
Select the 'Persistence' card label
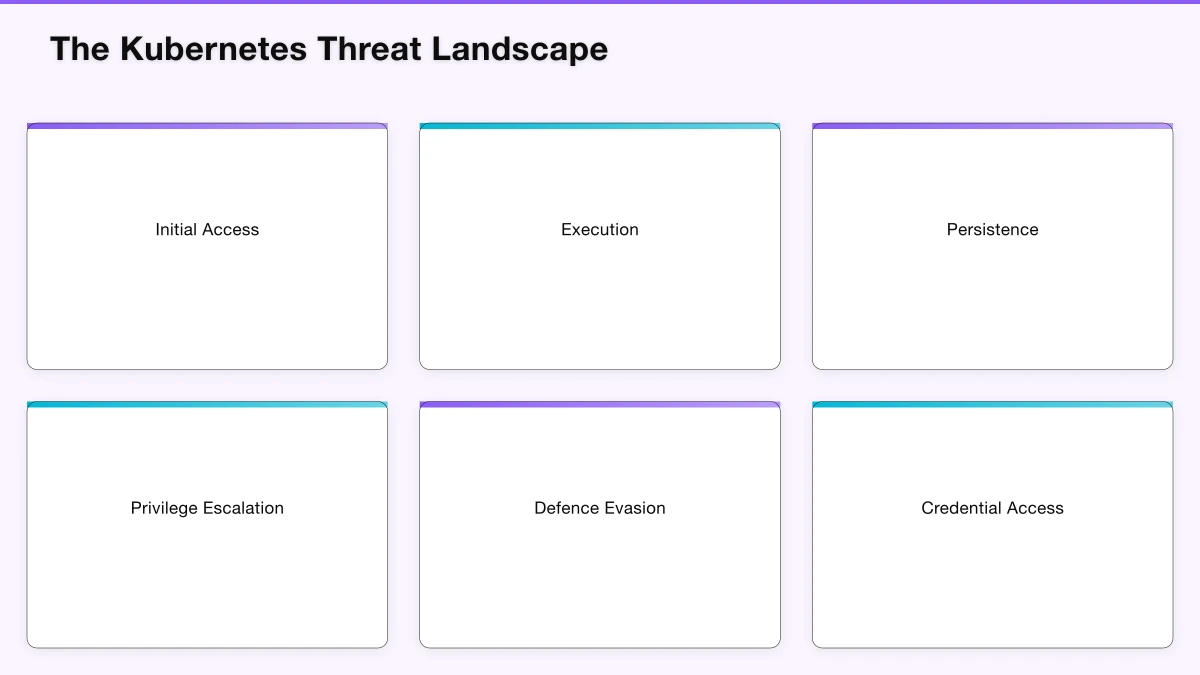pyautogui.click(x=992, y=230)
